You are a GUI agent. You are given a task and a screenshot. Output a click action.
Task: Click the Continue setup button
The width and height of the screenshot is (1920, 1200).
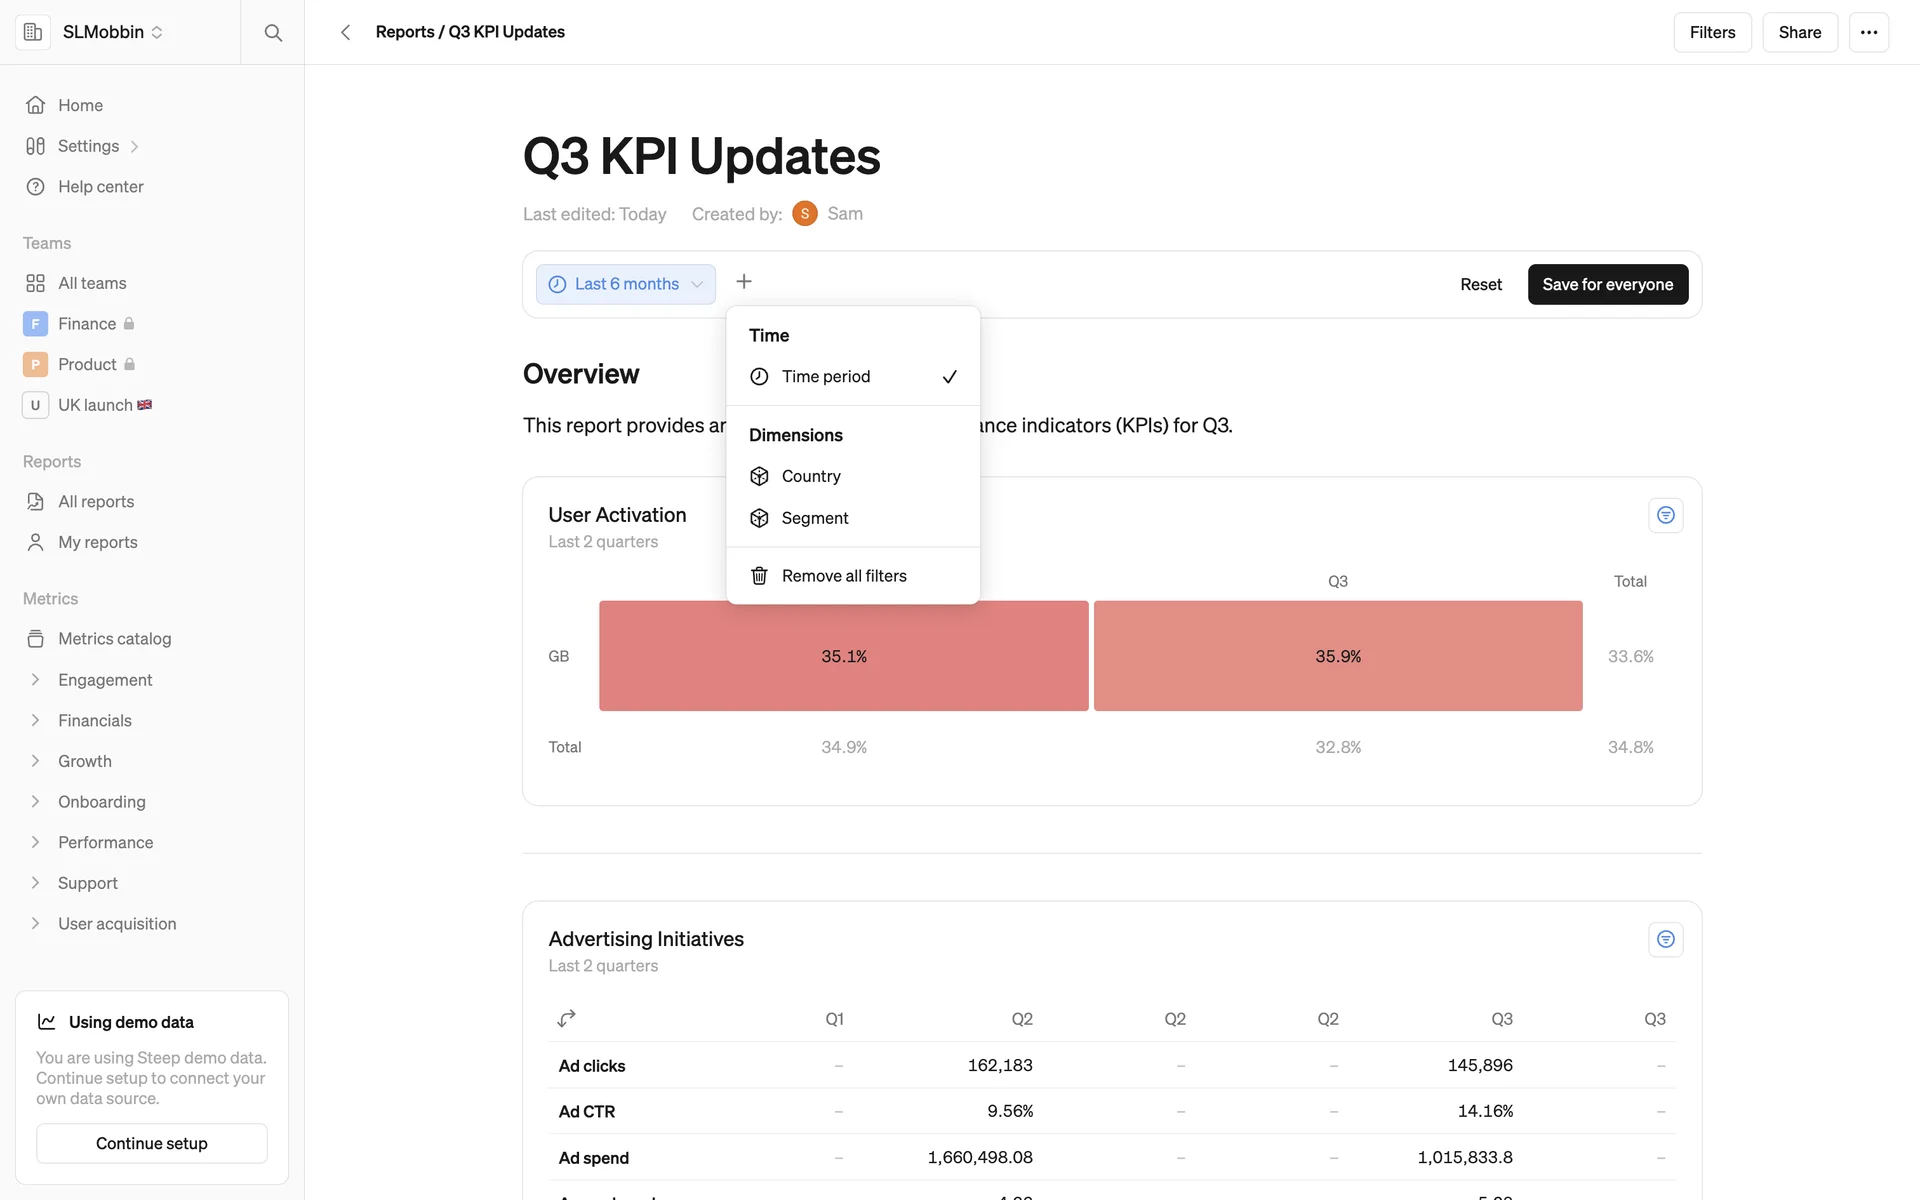(152, 1143)
